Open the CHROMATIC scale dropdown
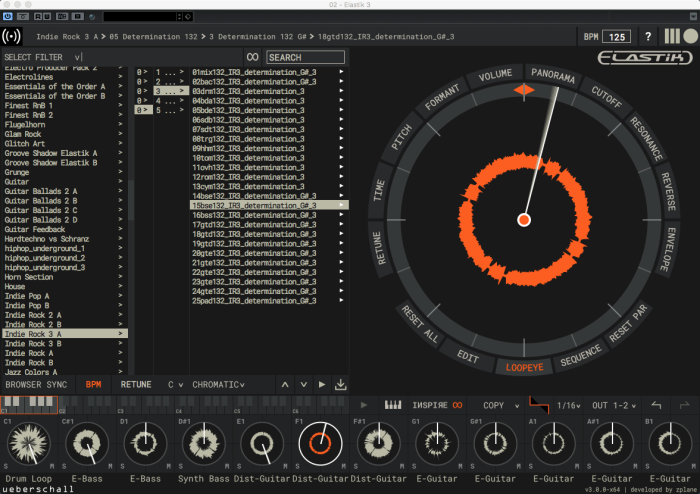The height and width of the screenshot is (494, 700). pos(218,385)
